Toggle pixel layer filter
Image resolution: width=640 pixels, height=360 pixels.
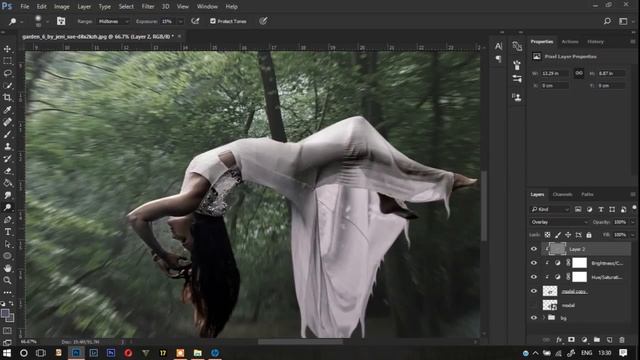(578, 209)
